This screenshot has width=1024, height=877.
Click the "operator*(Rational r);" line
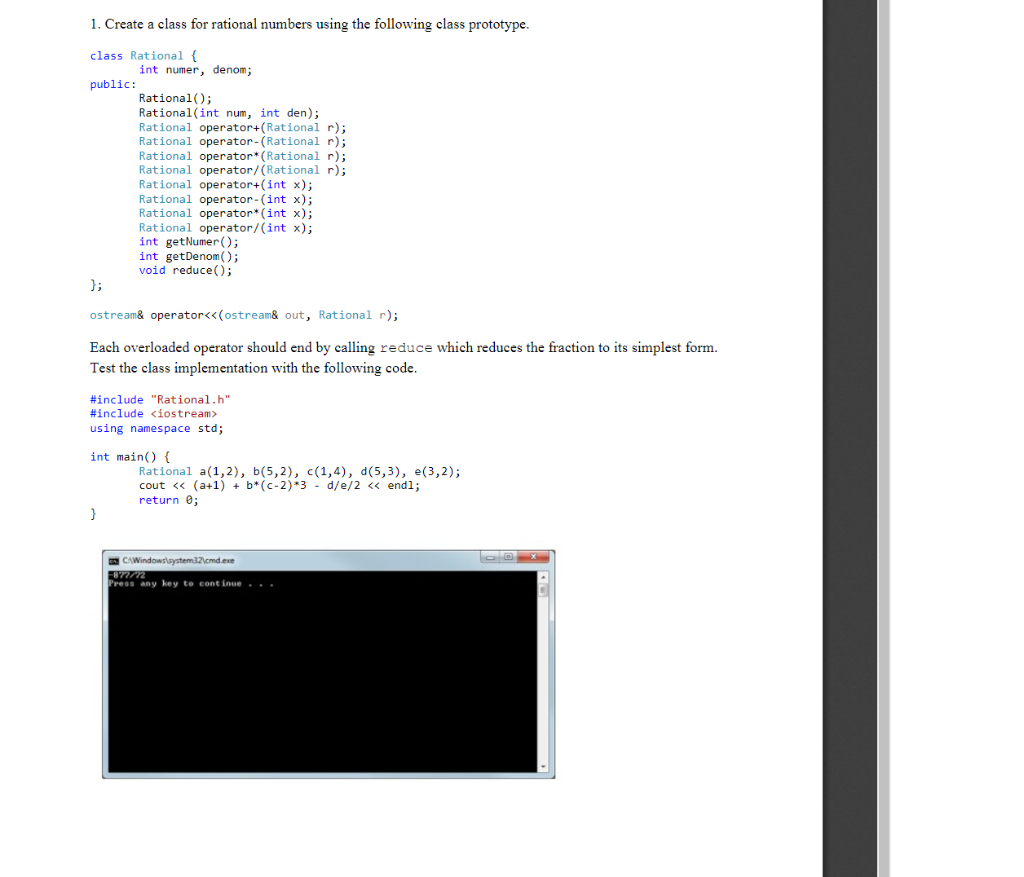coord(242,156)
